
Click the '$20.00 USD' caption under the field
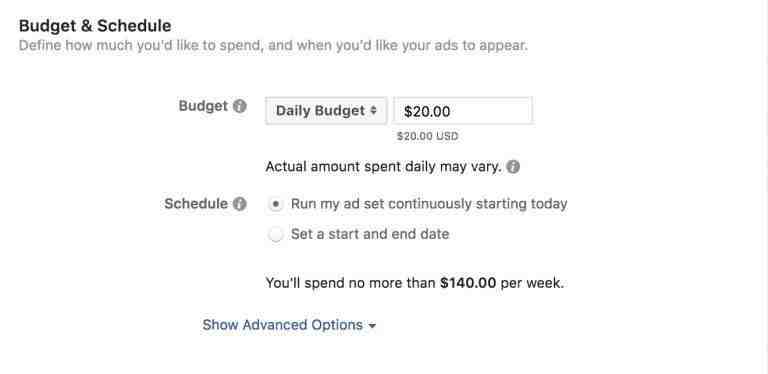[x=427, y=136]
